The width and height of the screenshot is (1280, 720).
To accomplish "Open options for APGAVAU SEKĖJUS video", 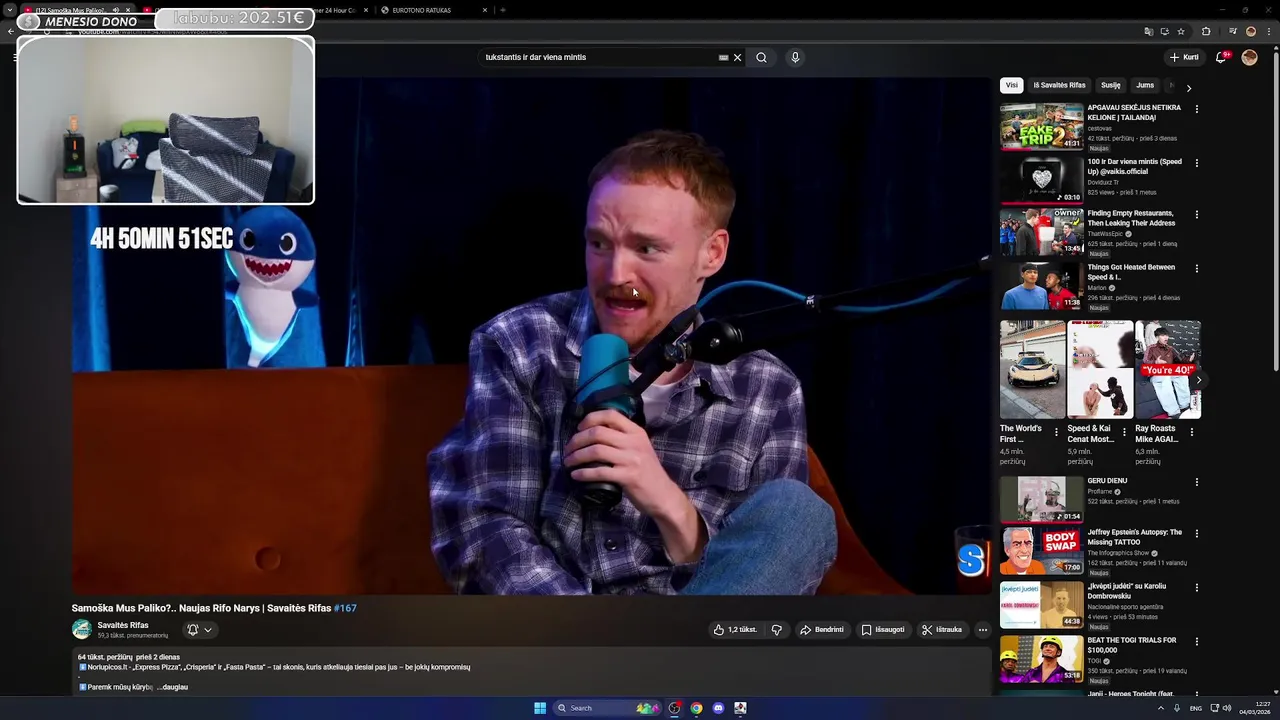I will [x=1196, y=109].
